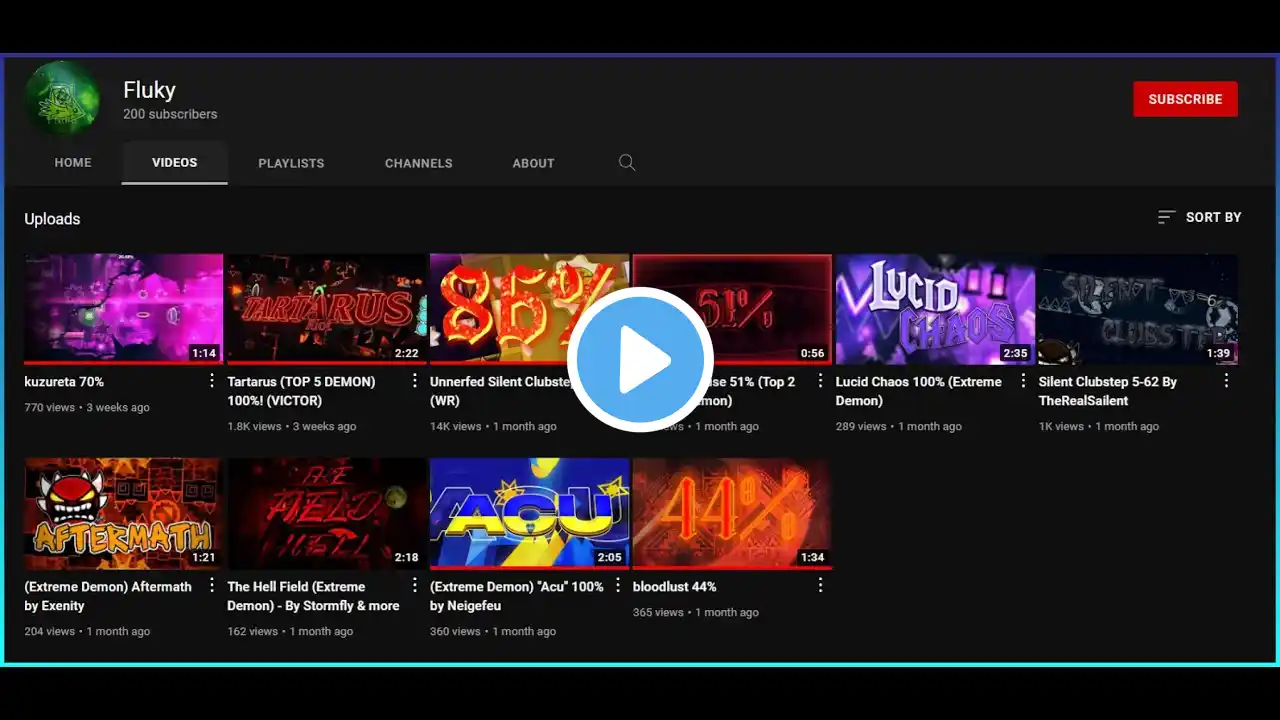Click "1.8K views" under Tartarus
This screenshot has height=720, width=1280.
(255, 426)
